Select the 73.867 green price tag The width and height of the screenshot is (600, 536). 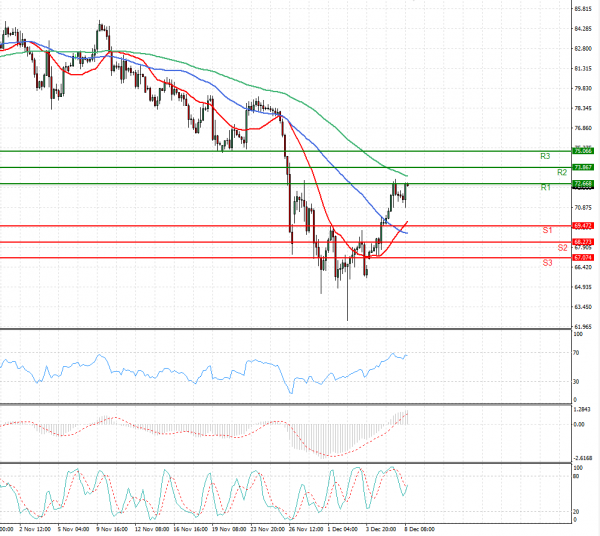pyautogui.click(x=583, y=167)
